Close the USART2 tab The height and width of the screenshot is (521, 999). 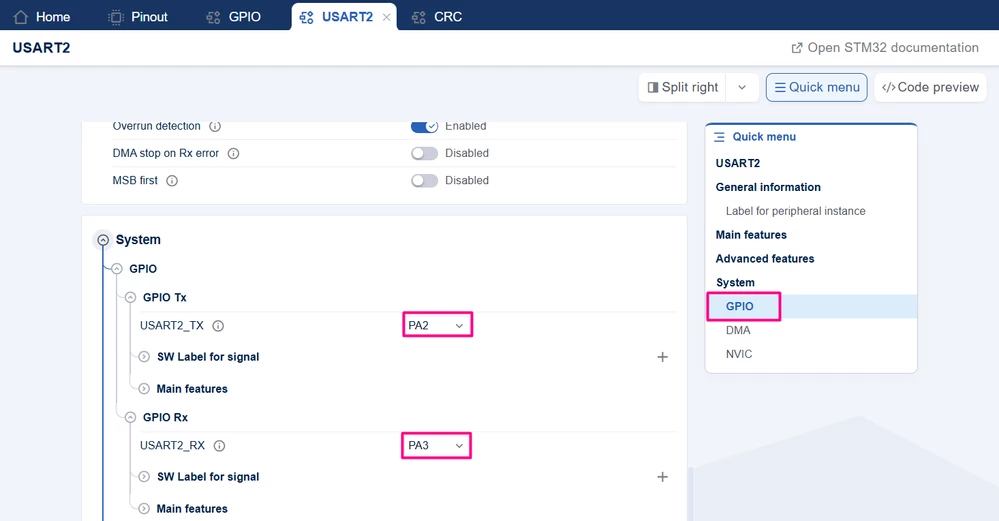click(387, 17)
